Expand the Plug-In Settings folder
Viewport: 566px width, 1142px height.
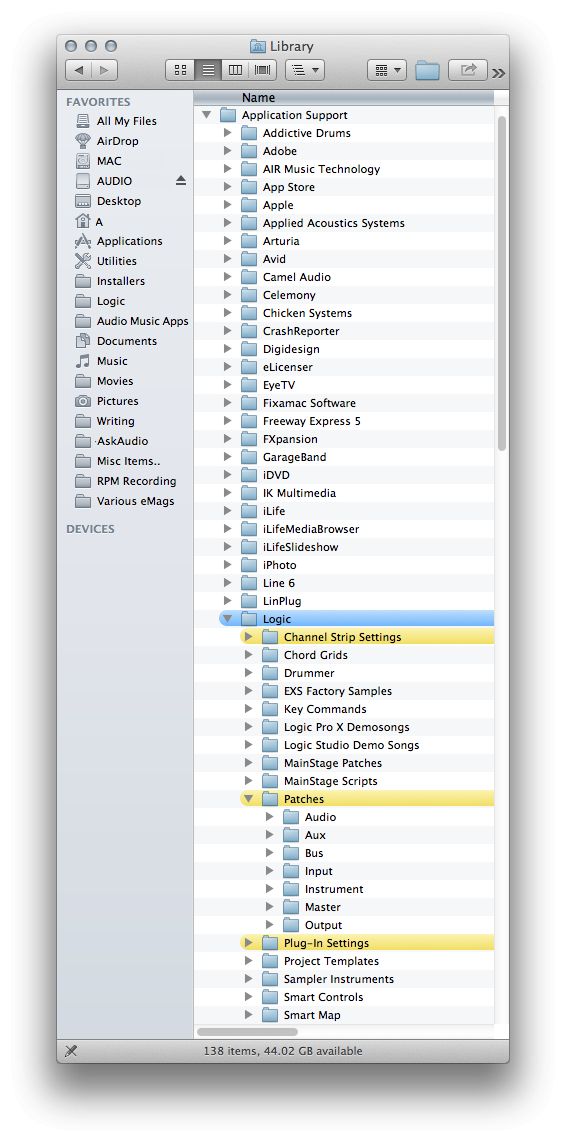(248, 943)
